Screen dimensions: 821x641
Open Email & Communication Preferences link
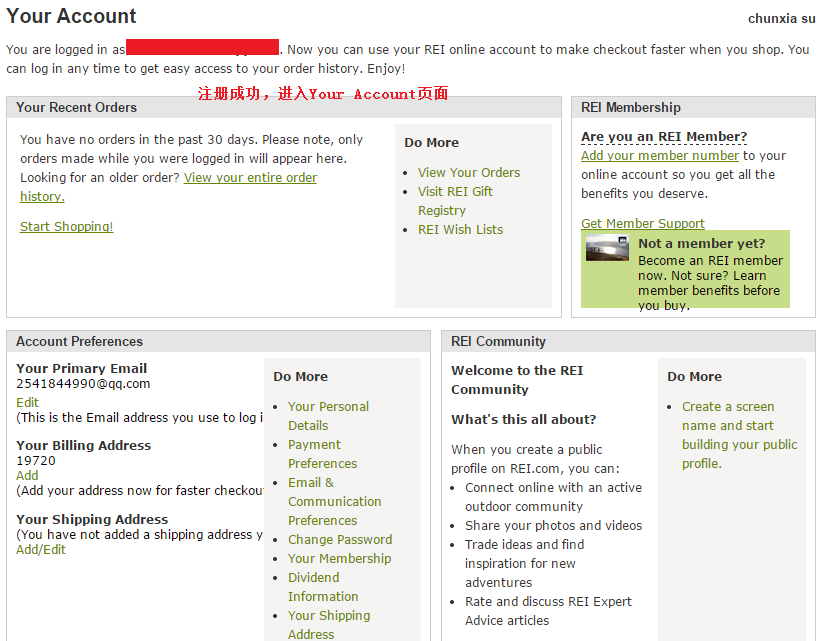pyautogui.click(x=335, y=502)
